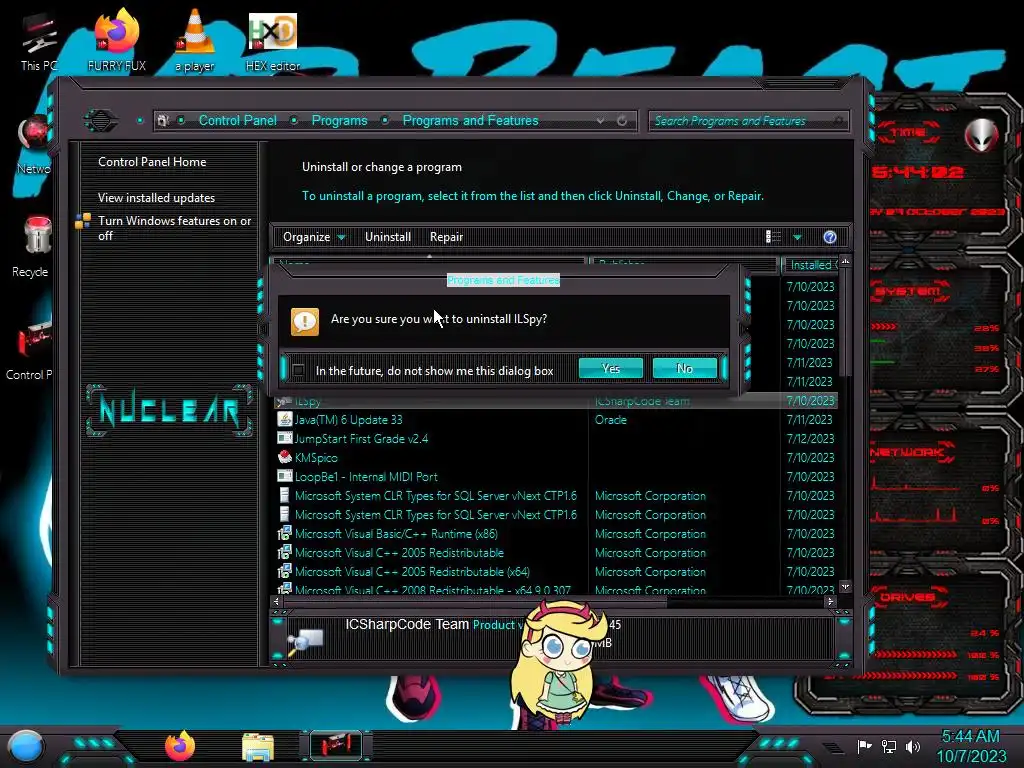The width and height of the screenshot is (1024, 768).
Task: Click the network tray icon
Action: [889, 746]
